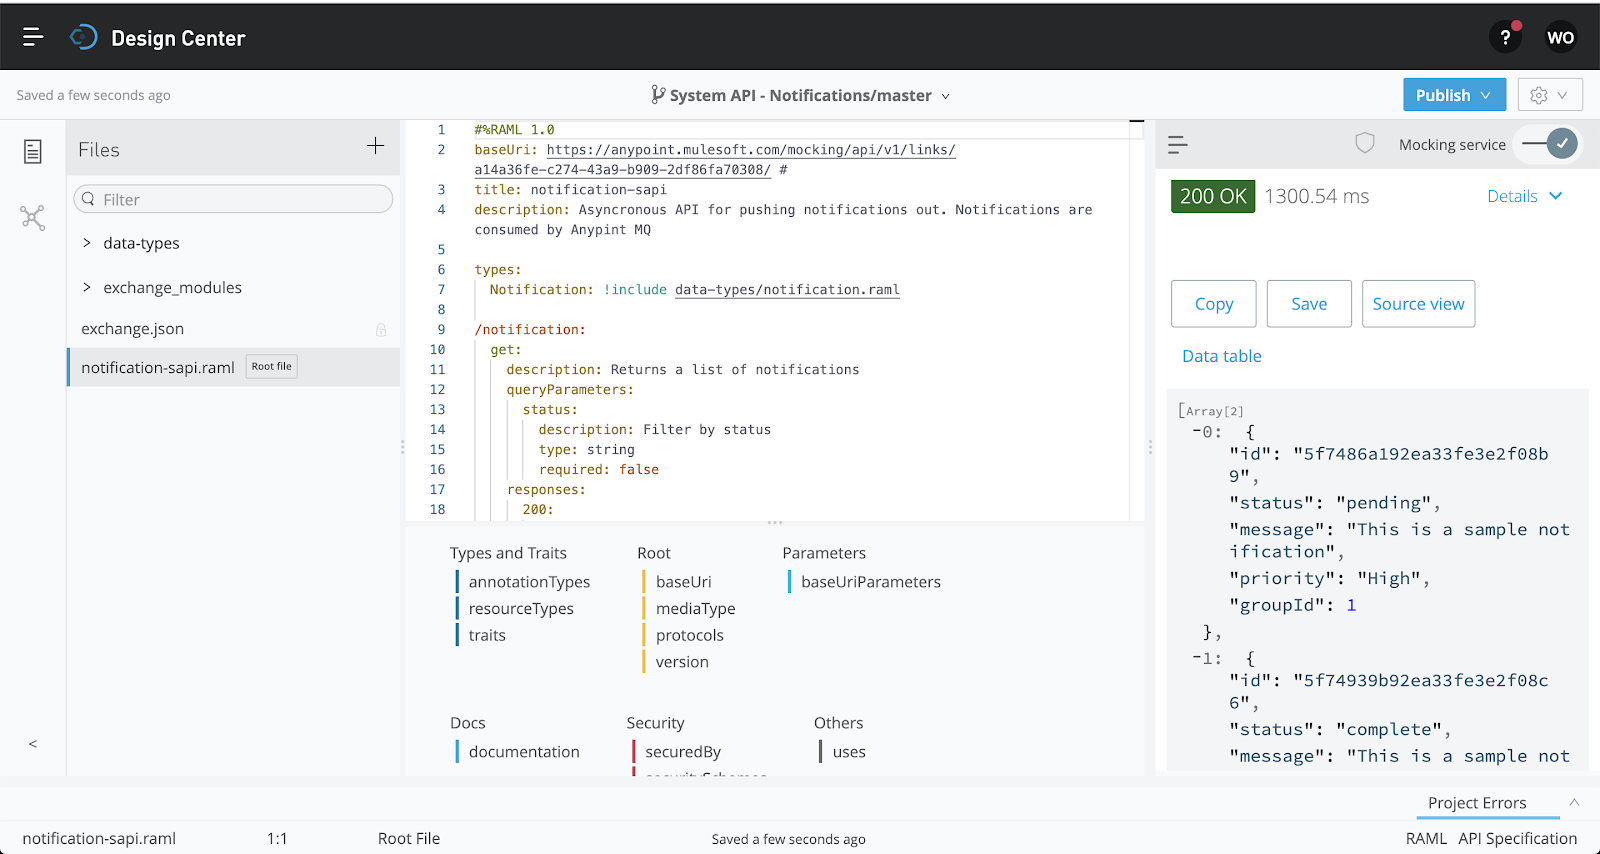Click the Filter files input field
The image size is (1600, 854).
pos(240,199)
